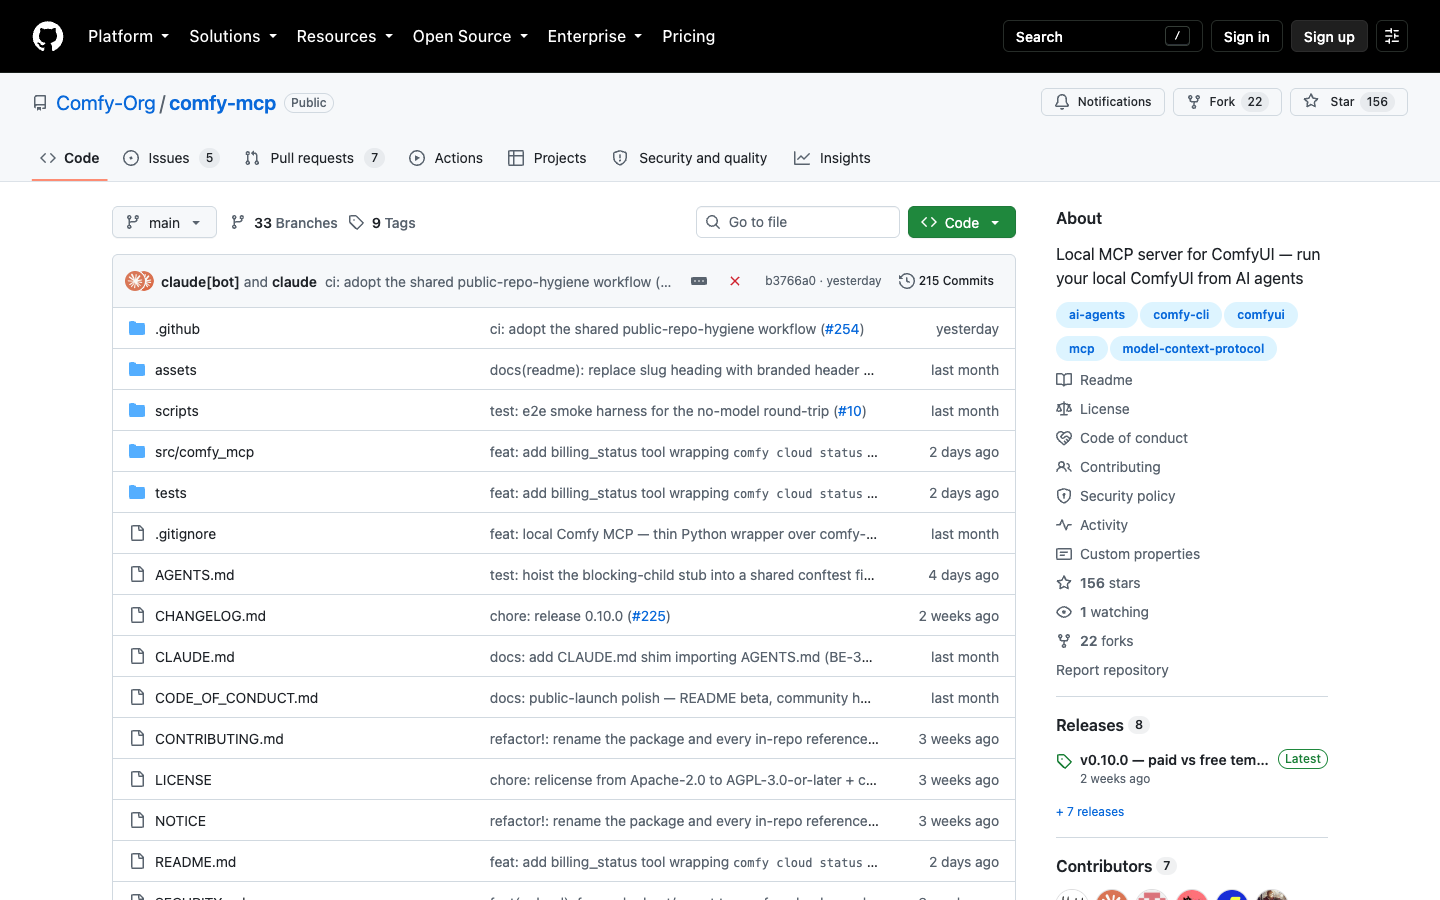The image size is (1440, 900).
Task: Click the .gitignore file icon
Action: click(x=137, y=534)
